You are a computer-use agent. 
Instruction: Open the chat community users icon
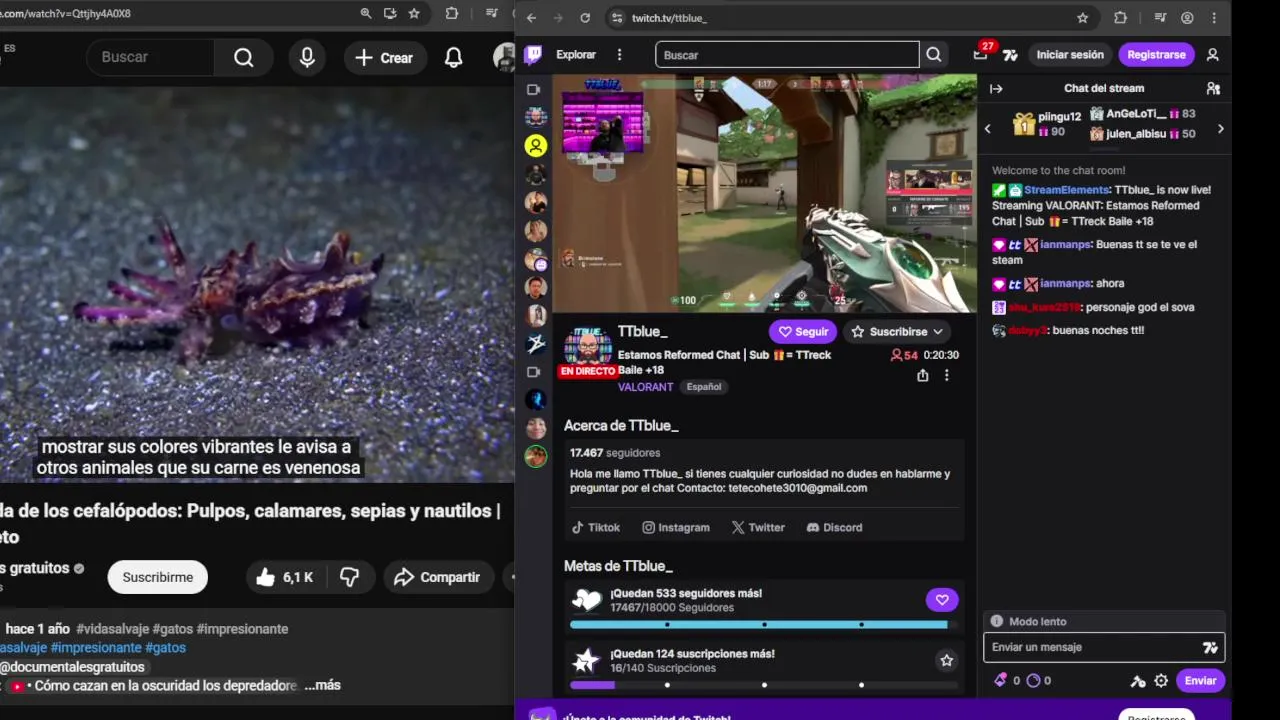coord(1213,88)
